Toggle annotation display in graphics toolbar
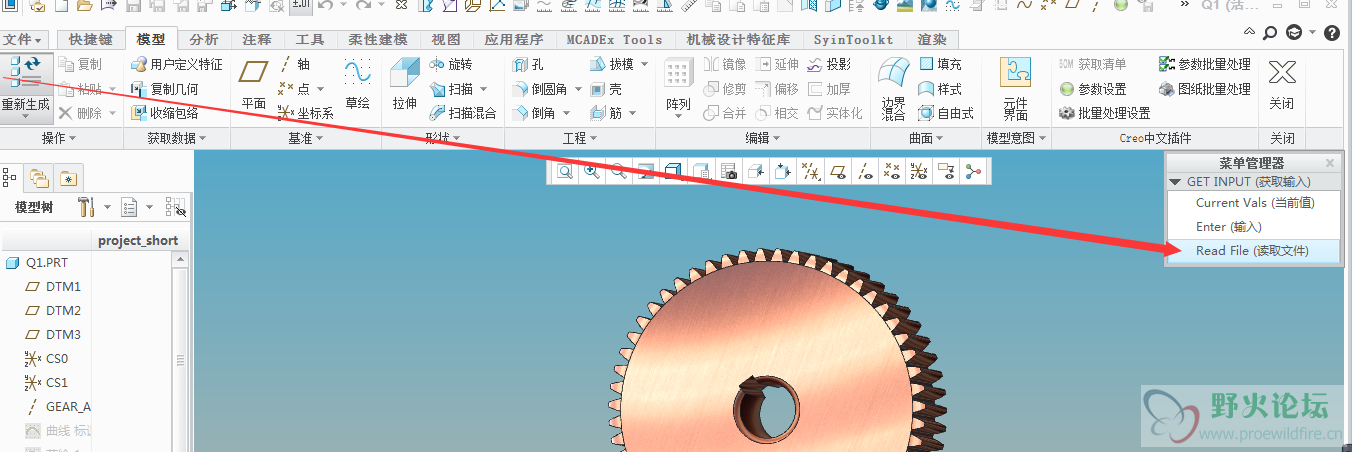 946,172
